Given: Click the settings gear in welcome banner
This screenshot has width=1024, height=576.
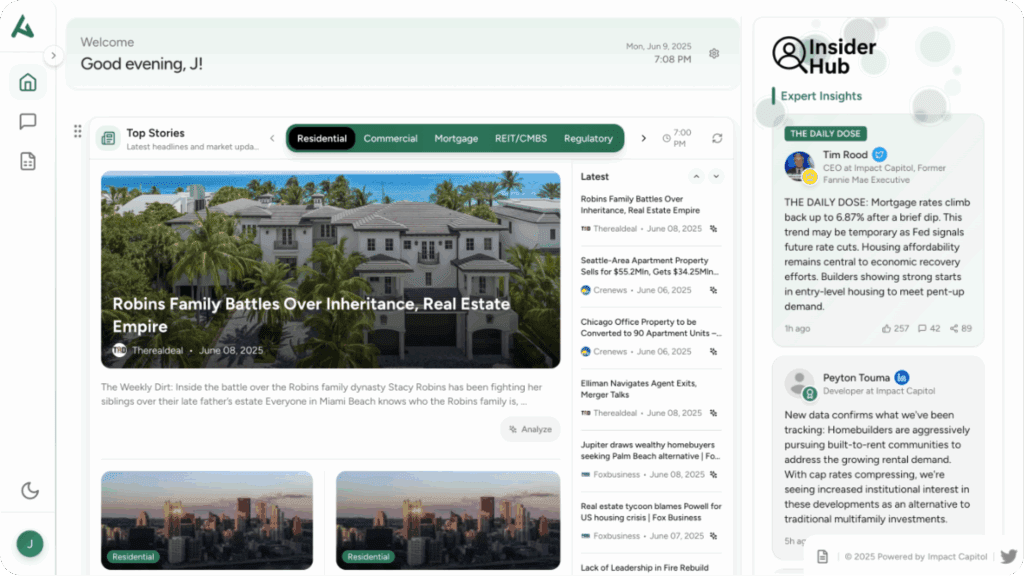Looking at the screenshot, I should [714, 53].
